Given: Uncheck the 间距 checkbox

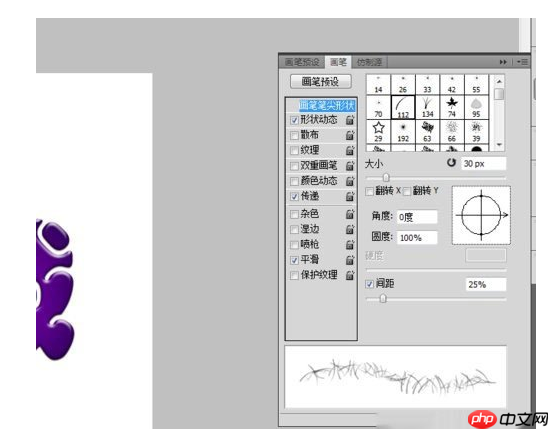Looking at the screenshot, I should (x=370, y=284).
